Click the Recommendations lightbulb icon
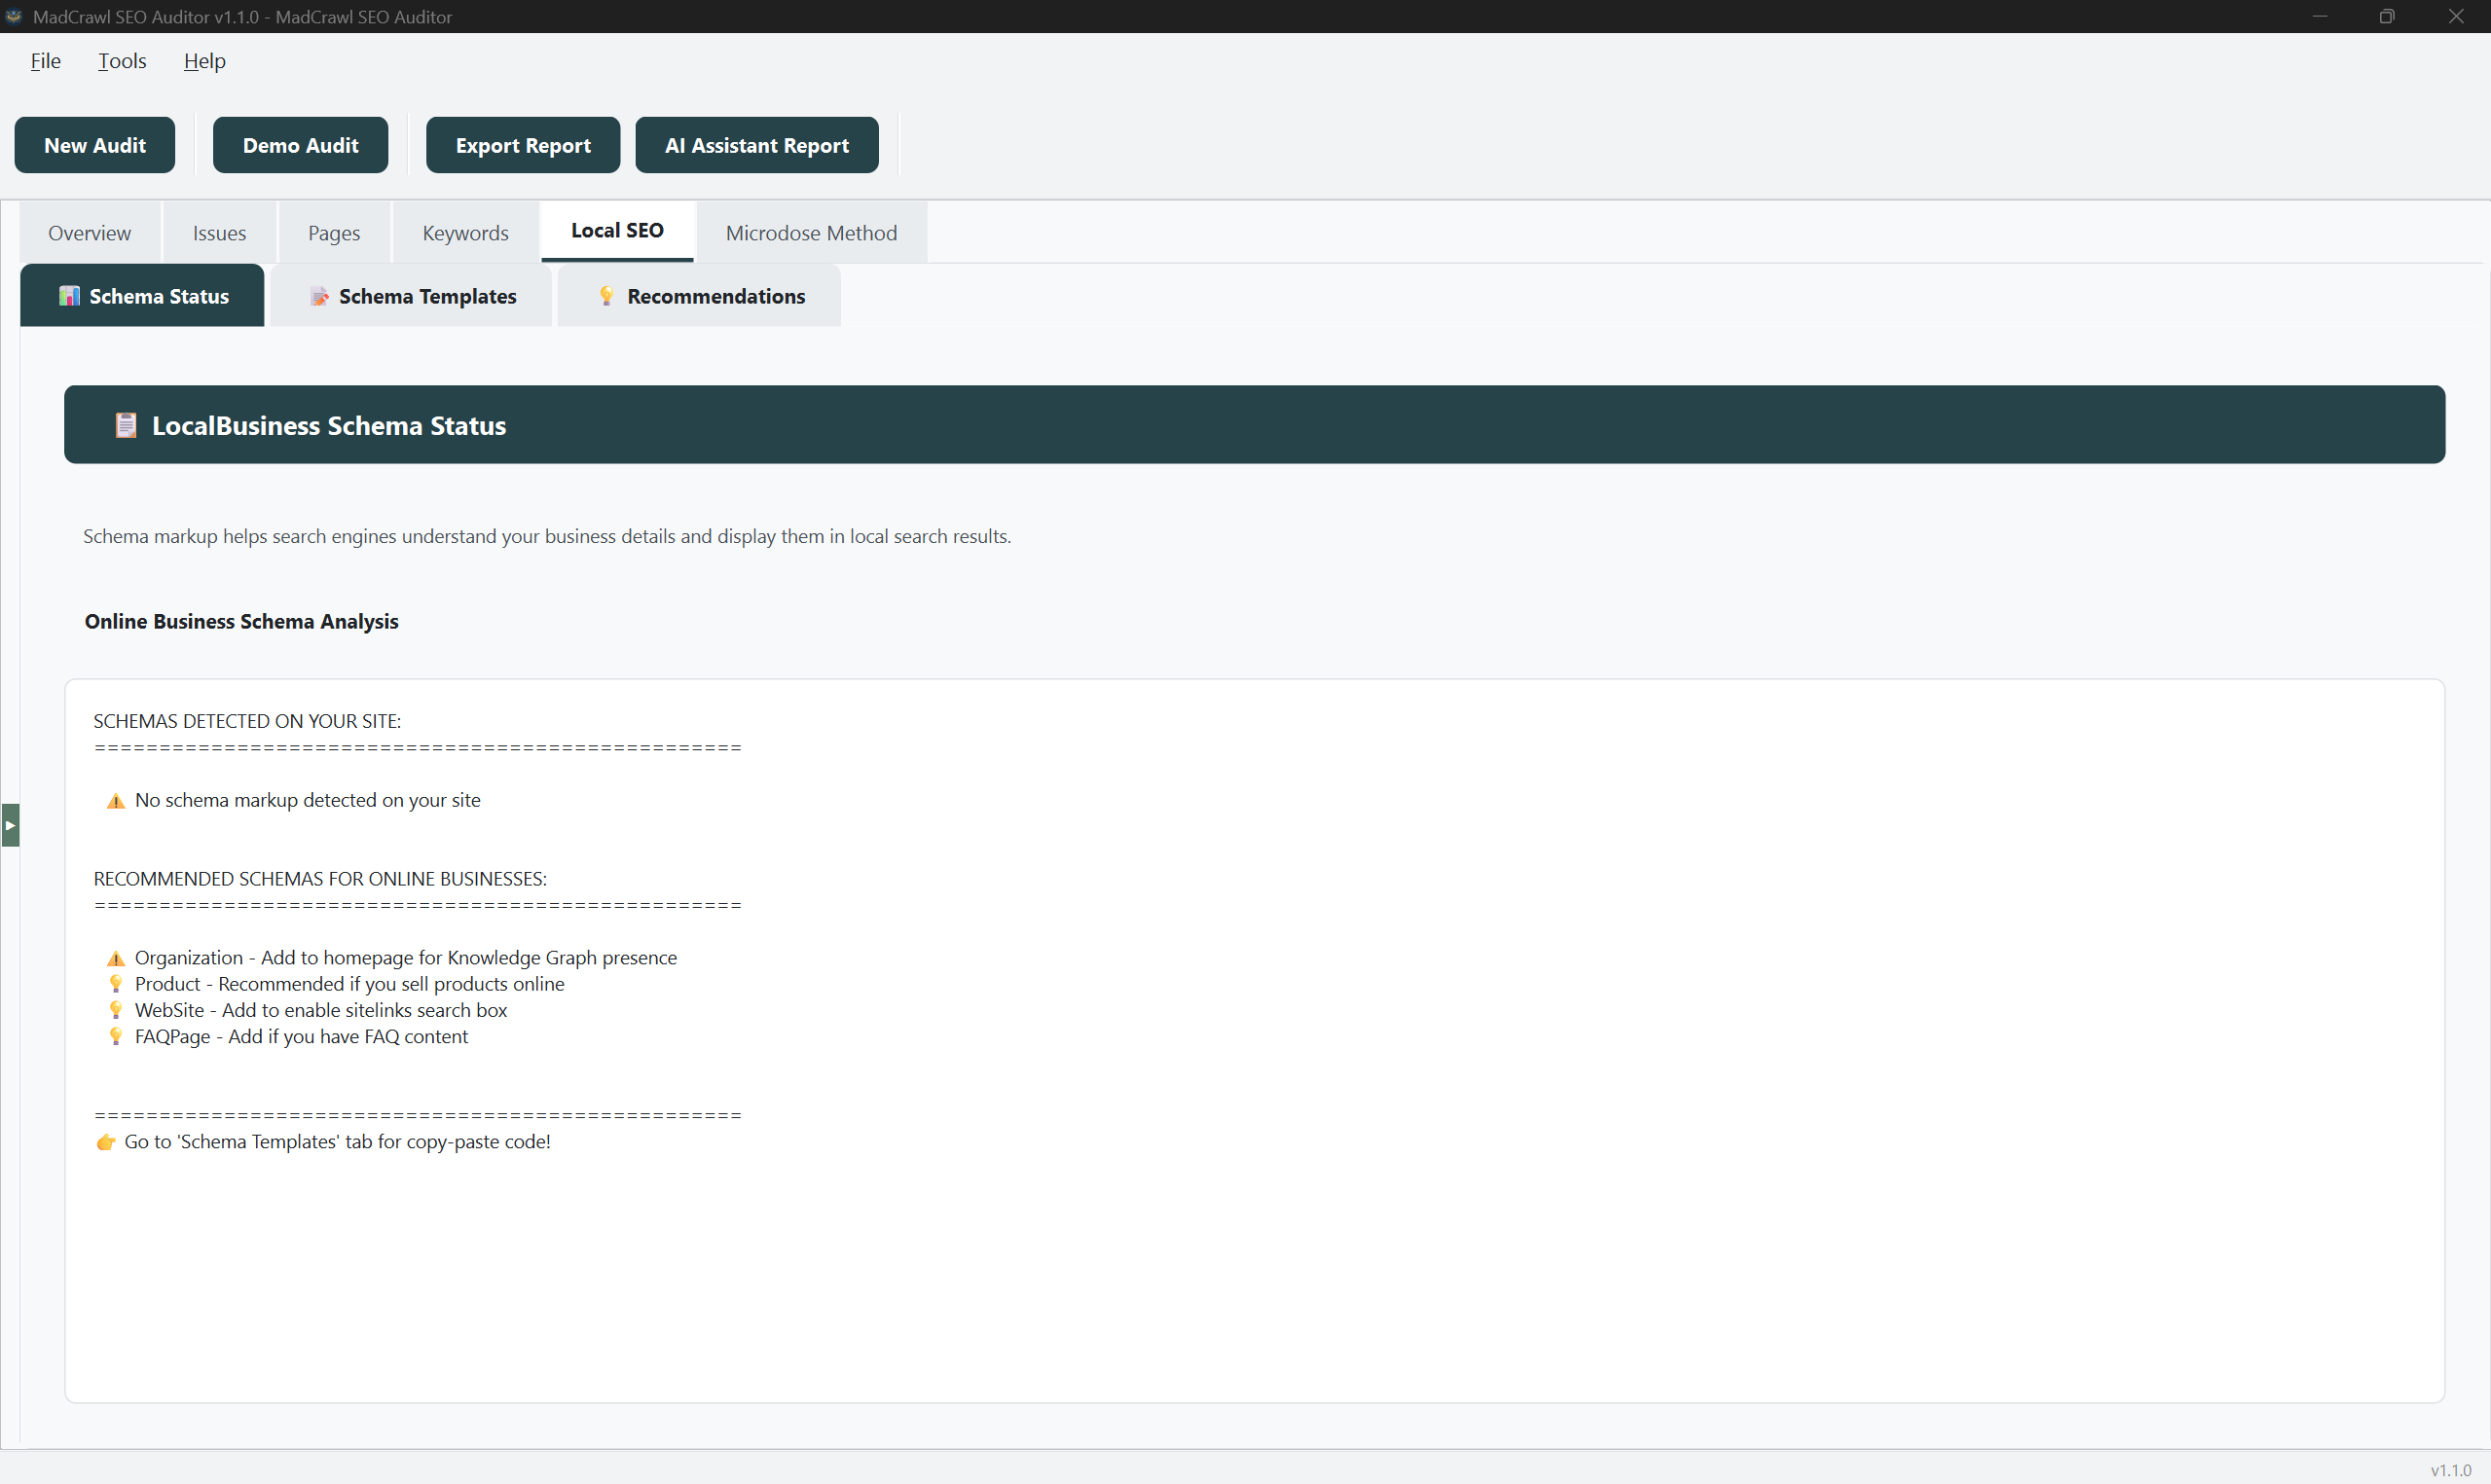The height and width of the screenshot is (1484, 2491). tap(606, 295)
